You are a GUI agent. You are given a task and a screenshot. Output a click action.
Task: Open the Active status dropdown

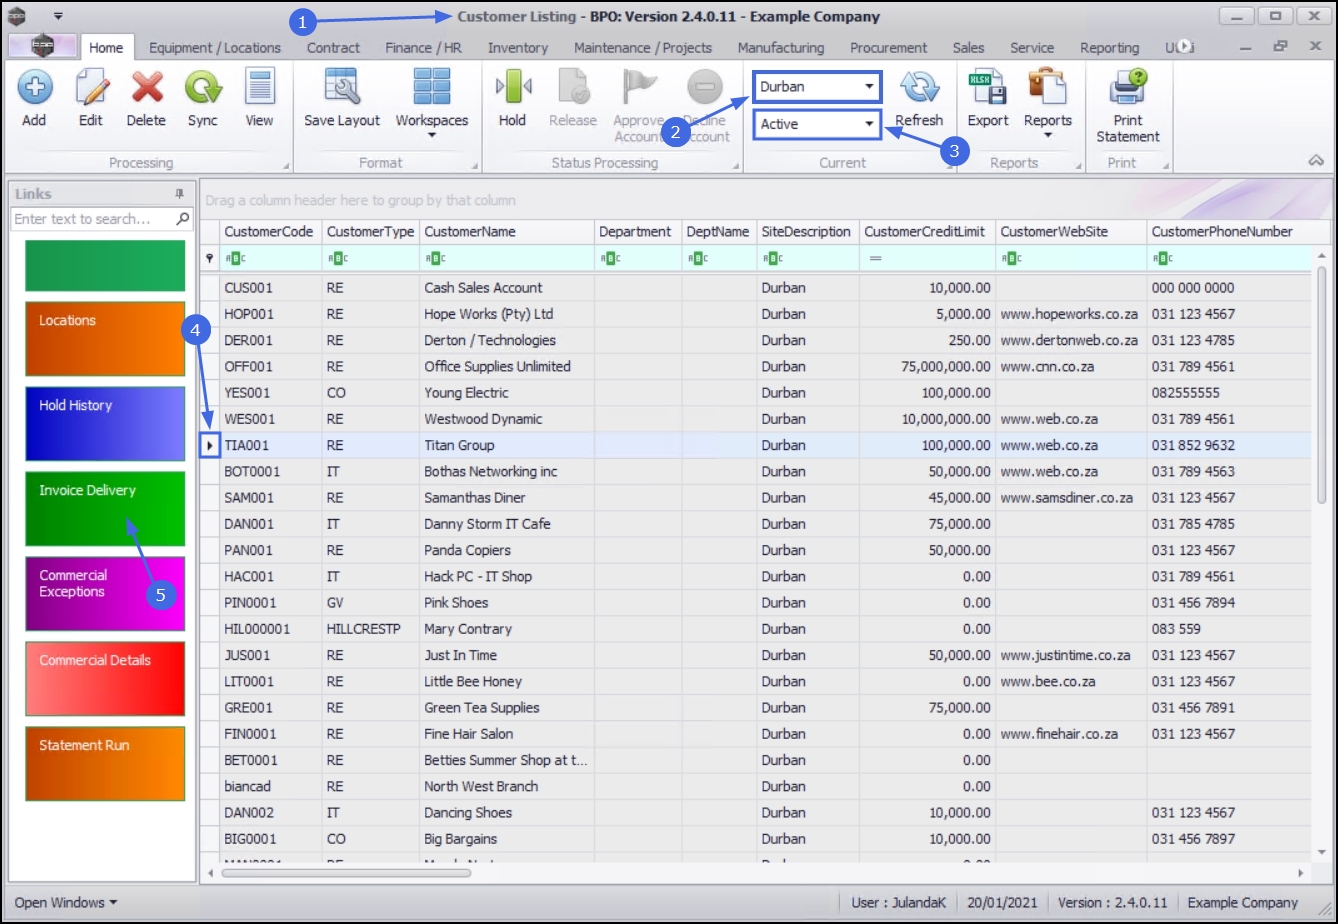869,125
